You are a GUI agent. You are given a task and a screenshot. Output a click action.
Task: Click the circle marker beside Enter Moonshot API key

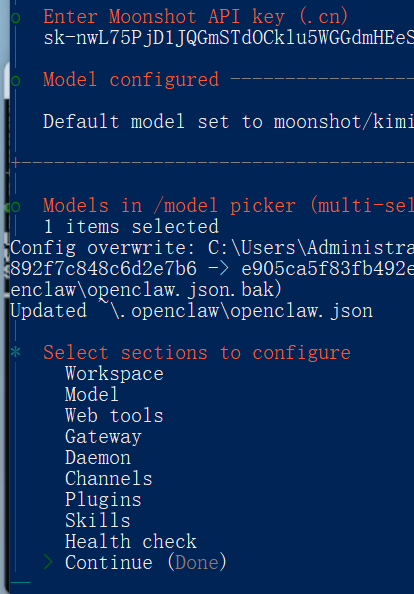[x=16, y=18]
